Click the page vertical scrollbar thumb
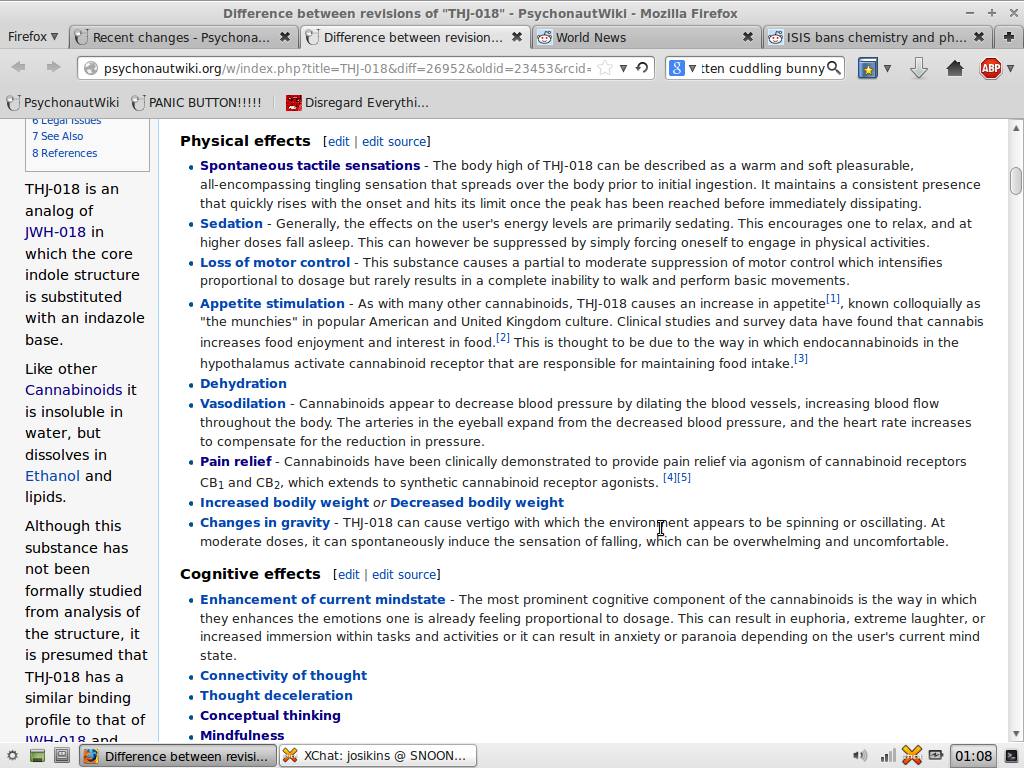This screenshot has width=1024, height=768. (1016, 180)
